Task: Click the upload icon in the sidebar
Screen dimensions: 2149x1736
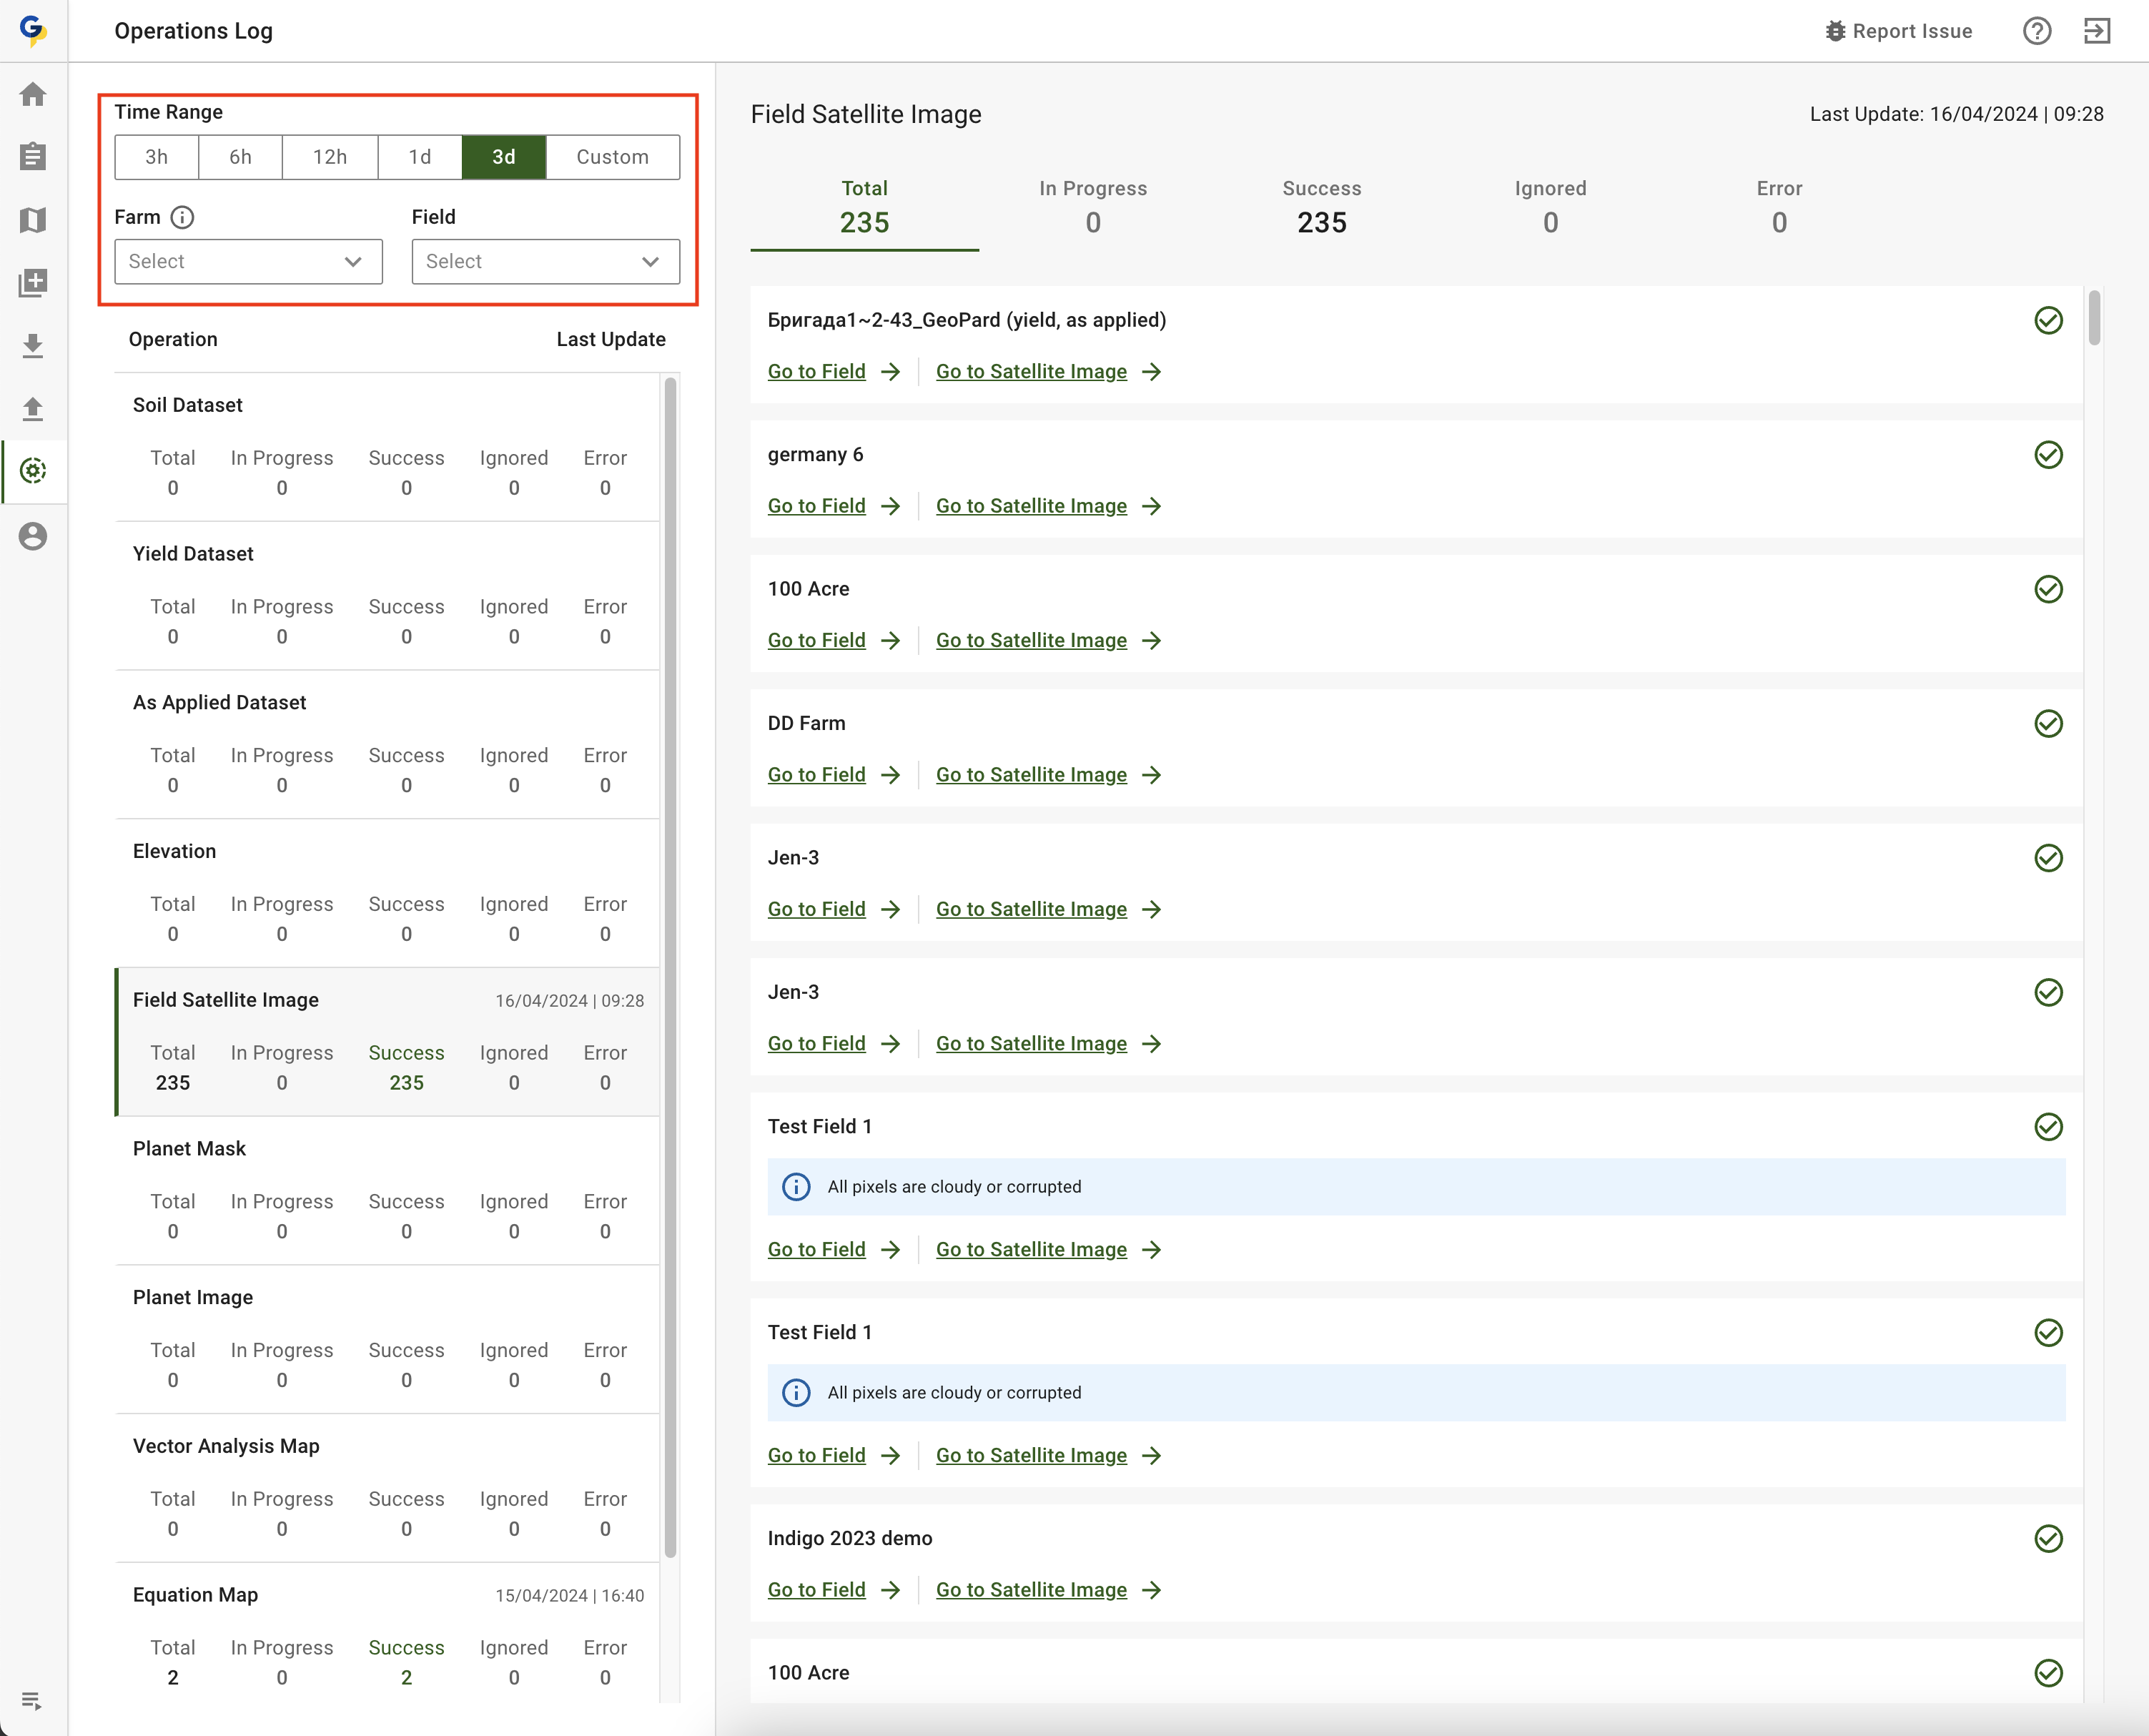Action: (x=33, y=408)
